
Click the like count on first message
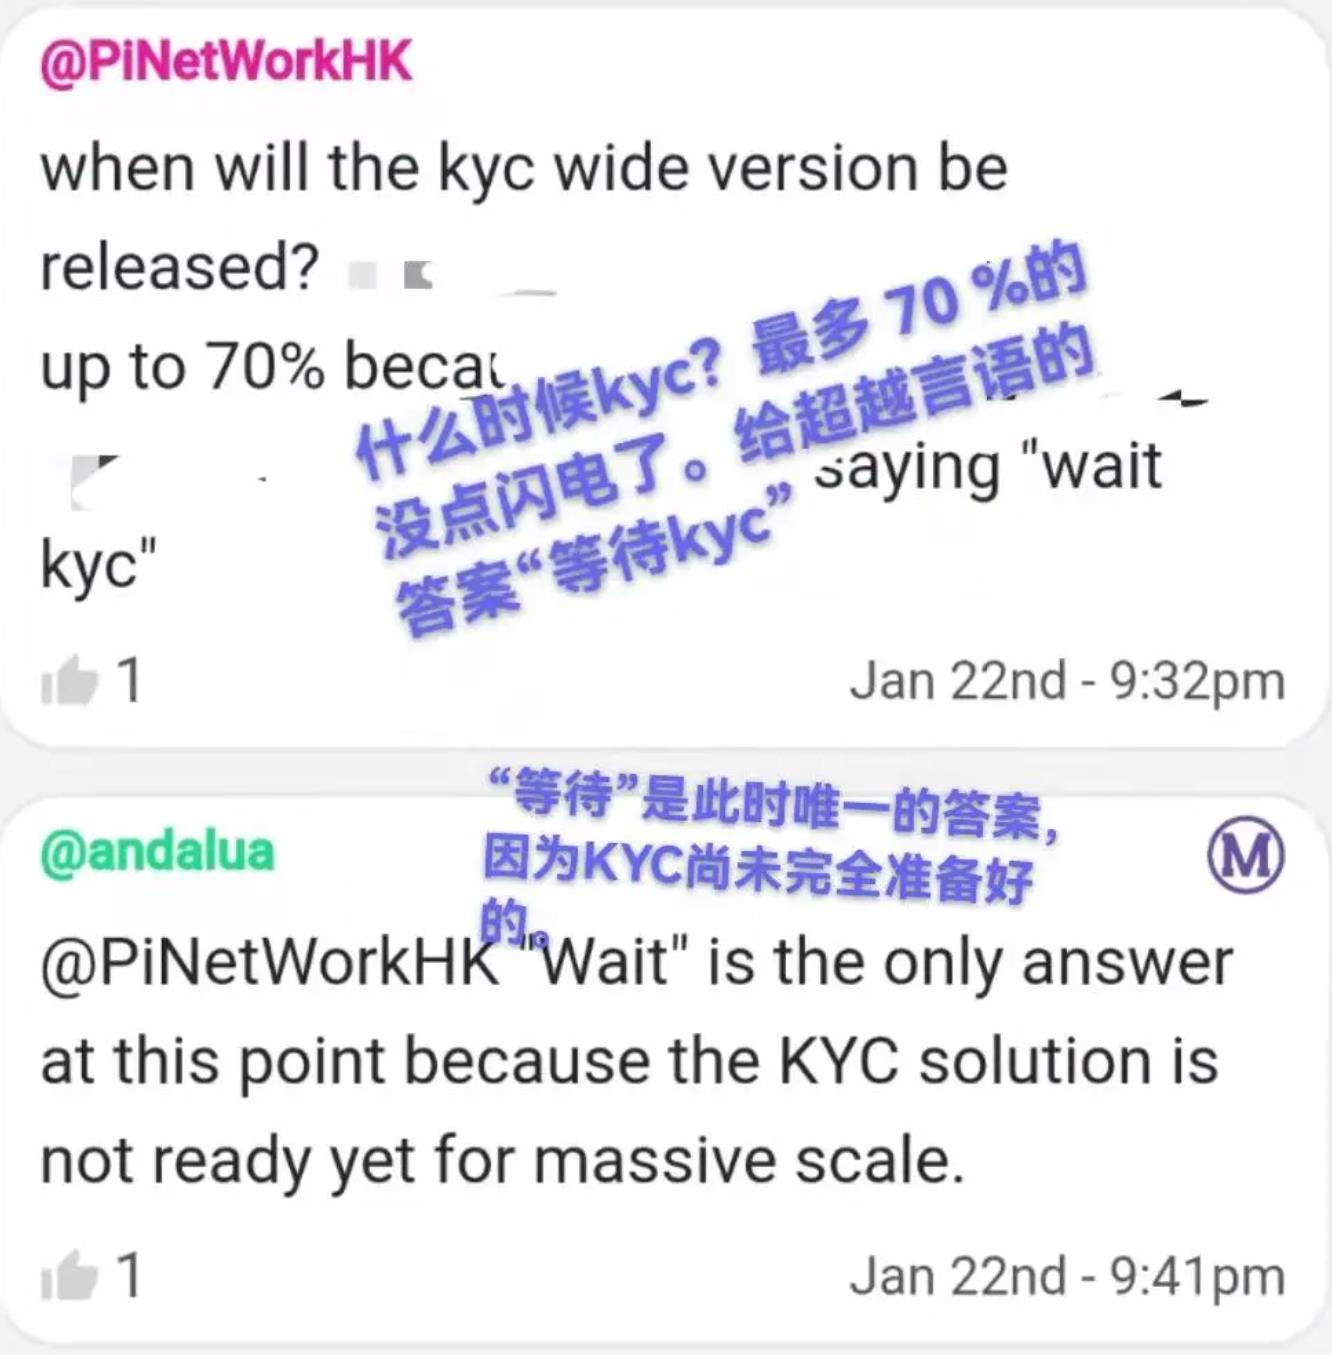[129, 681]
